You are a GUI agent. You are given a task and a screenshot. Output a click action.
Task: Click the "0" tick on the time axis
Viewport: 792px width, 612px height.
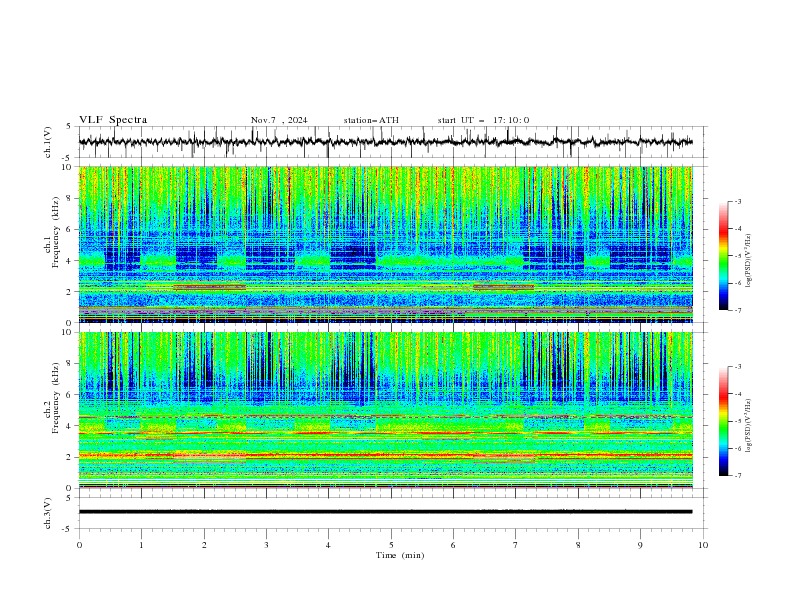79,545
